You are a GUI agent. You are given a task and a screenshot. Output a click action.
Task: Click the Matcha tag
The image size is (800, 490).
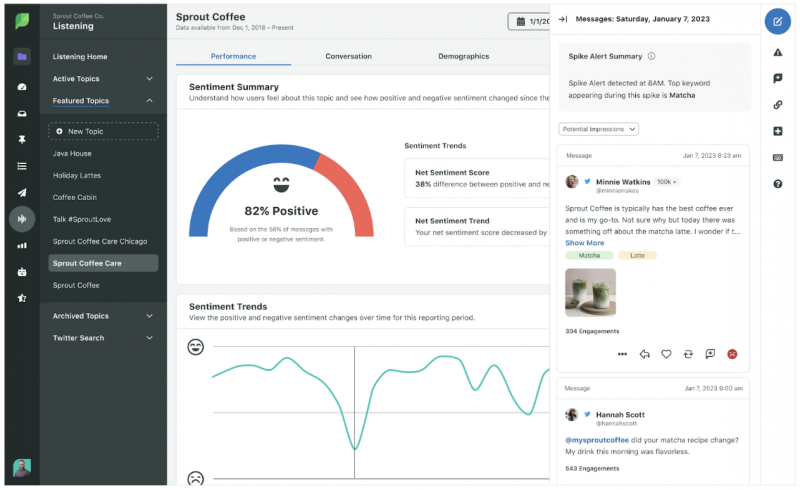(589, 255)
